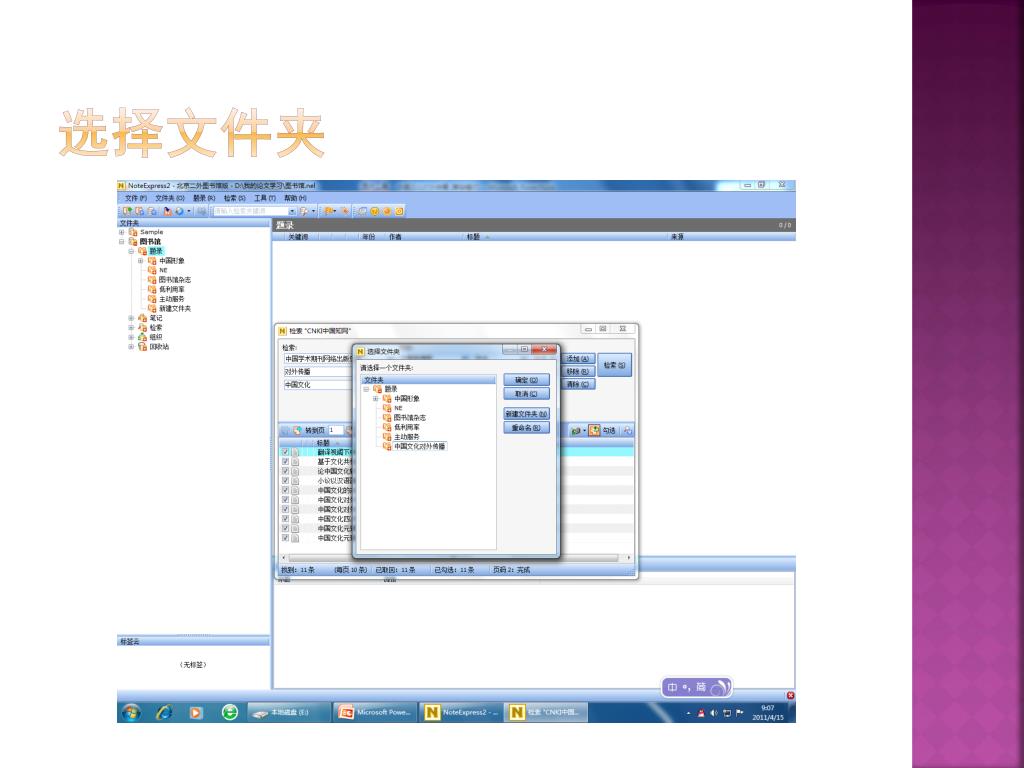
Task: Switch to 本地磁盘 (E:) taskbar window
Action: pos(289,712)
